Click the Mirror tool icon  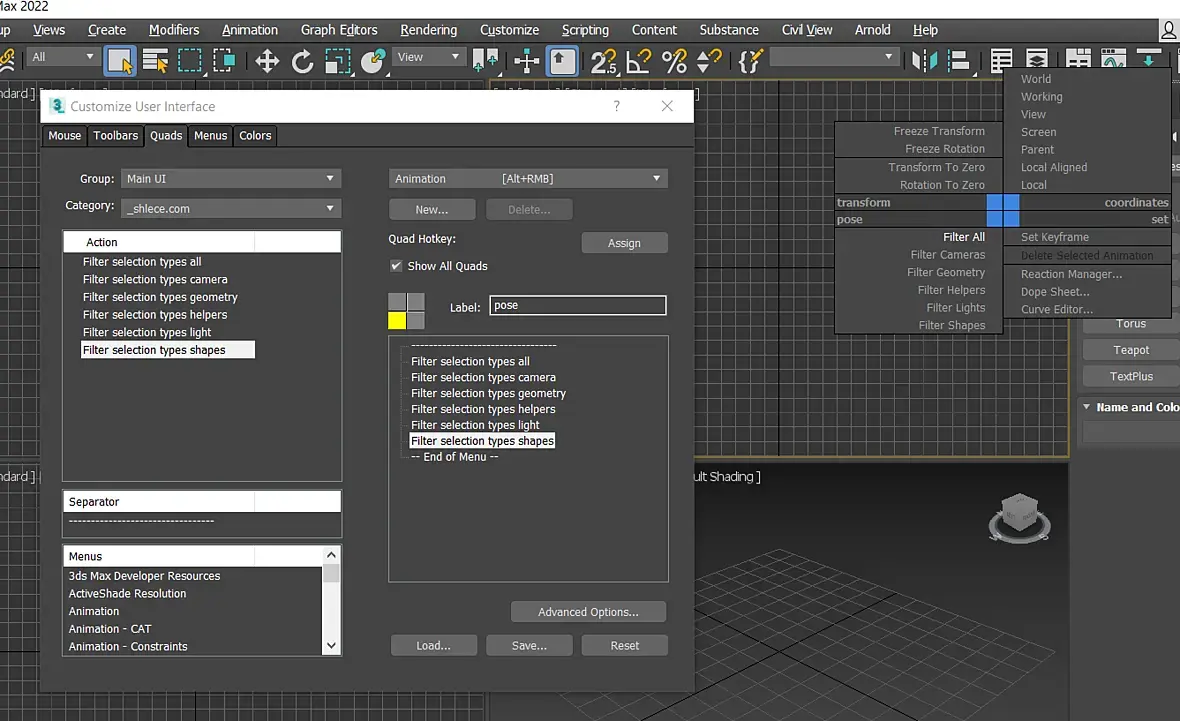923,61
